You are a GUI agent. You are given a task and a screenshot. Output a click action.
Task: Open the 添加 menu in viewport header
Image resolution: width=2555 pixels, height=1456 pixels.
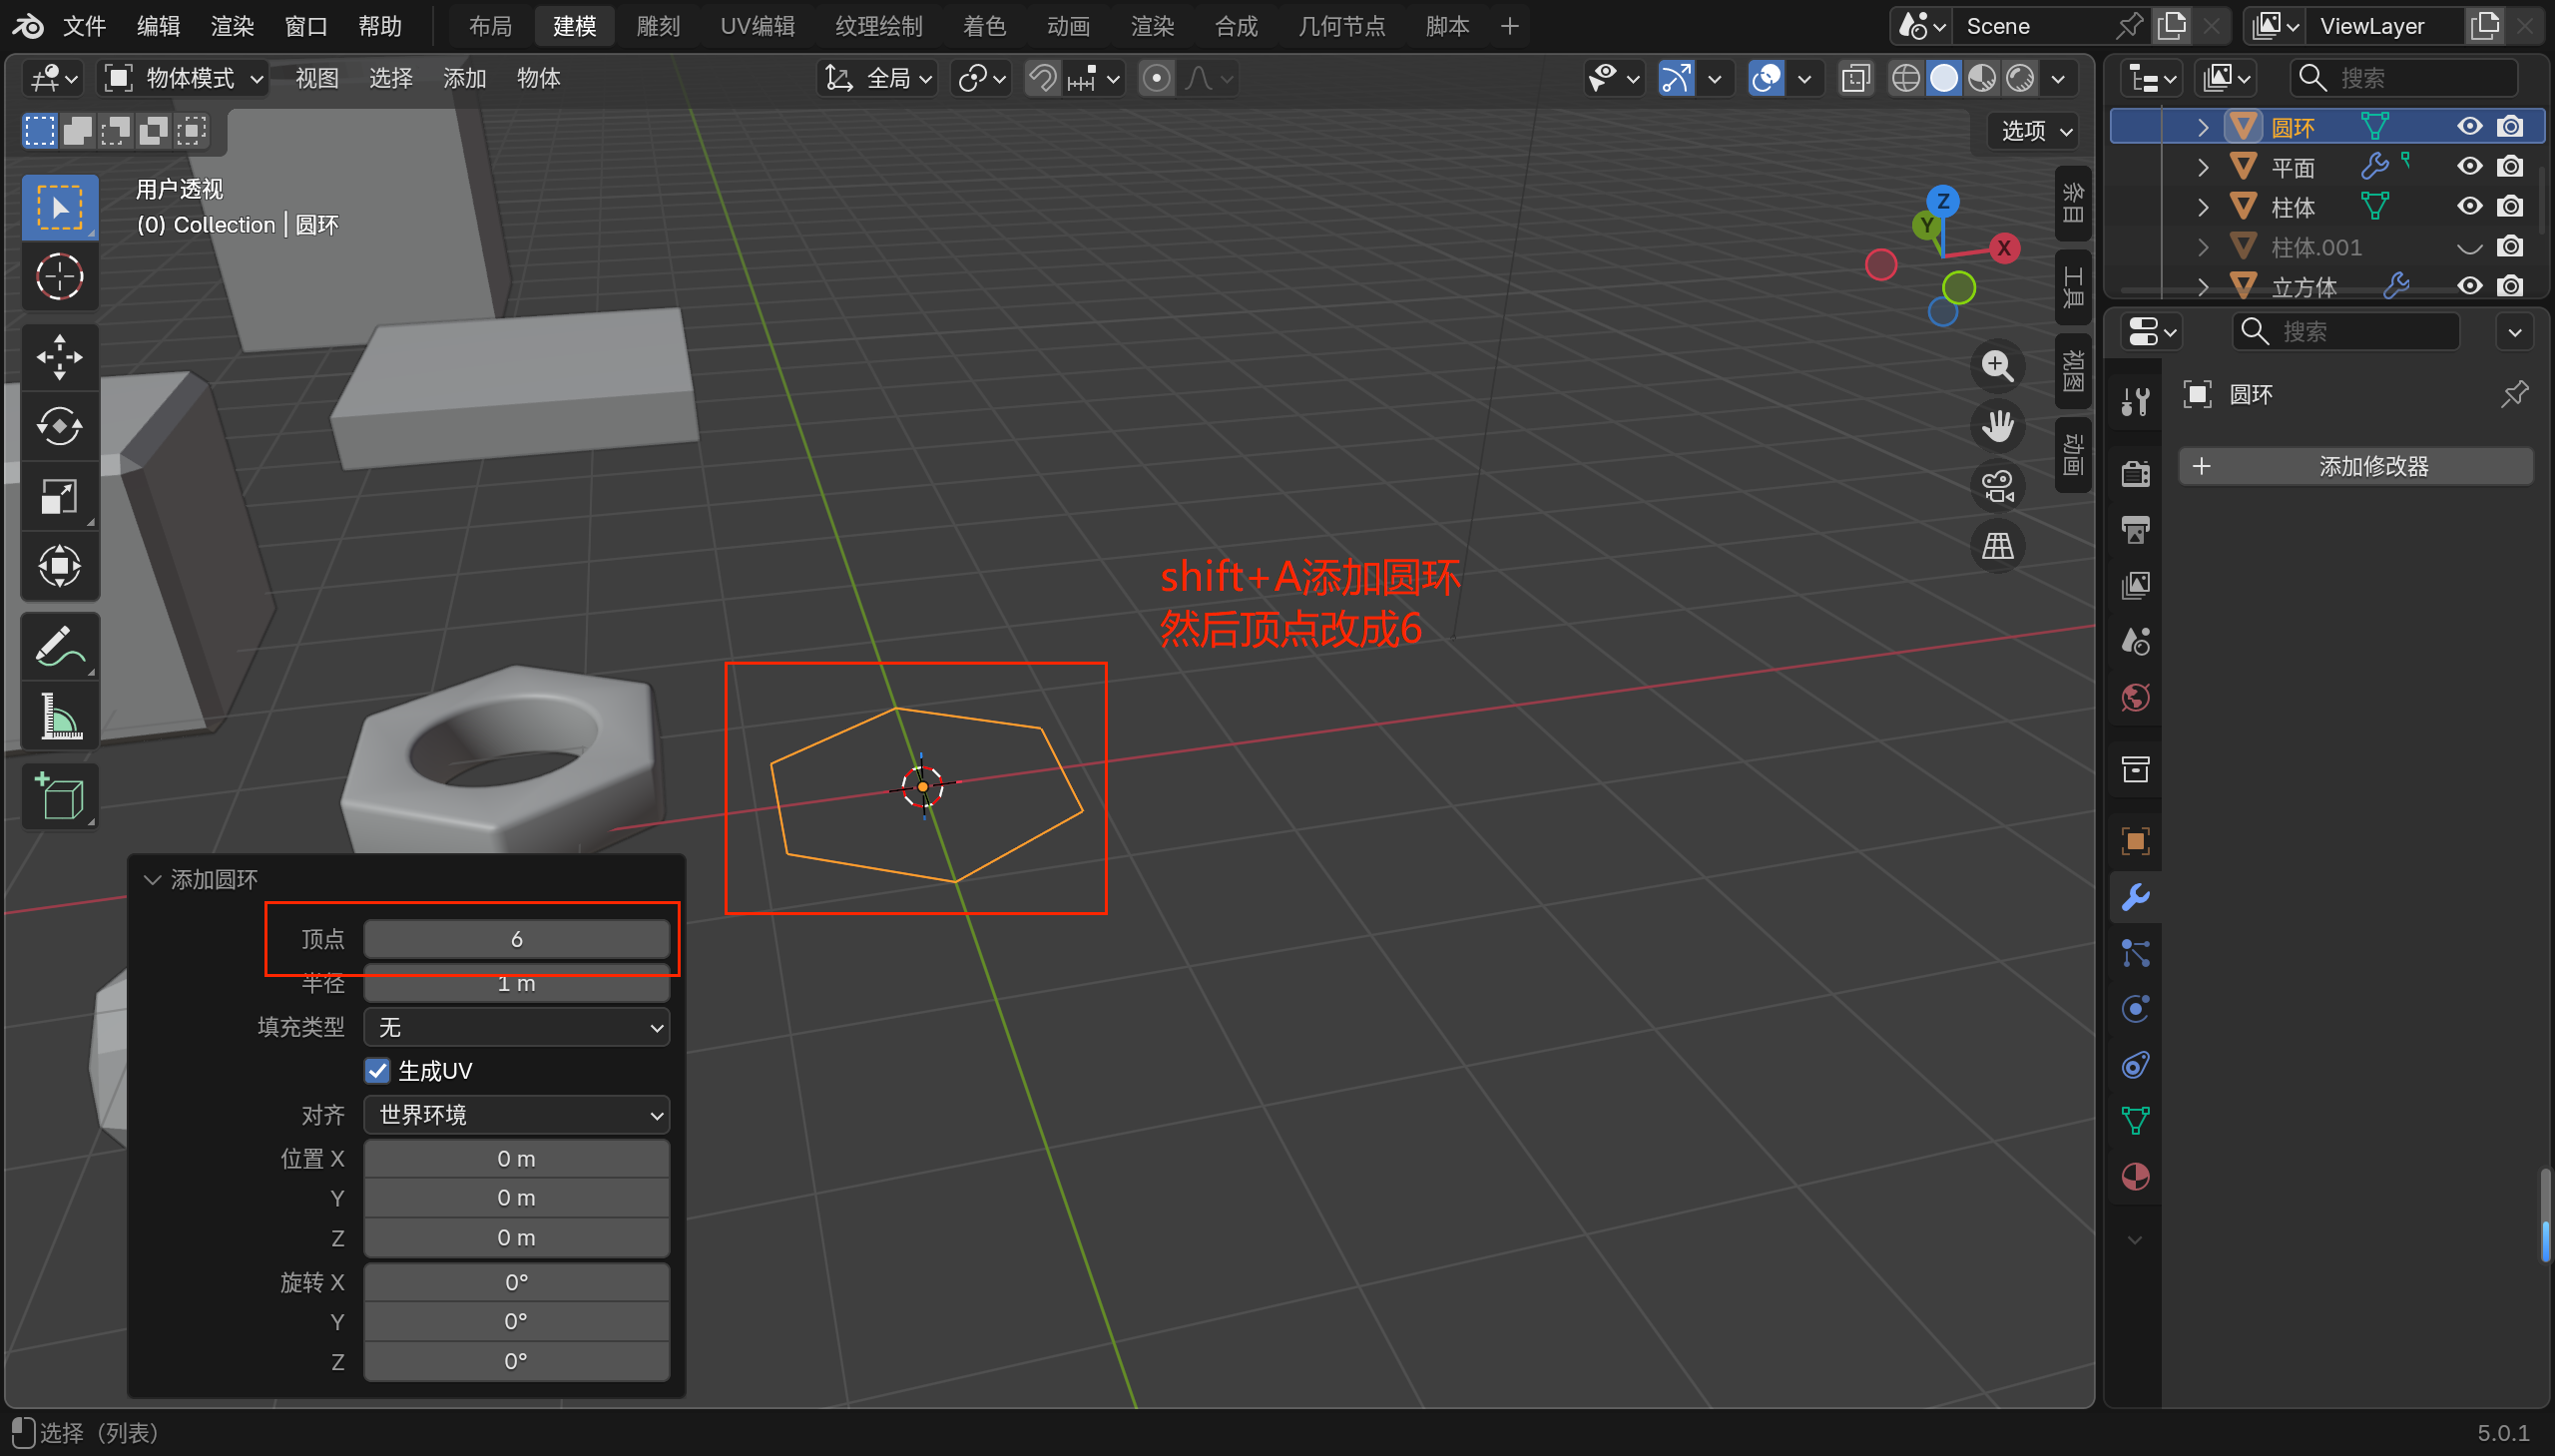click(x=464, y=78)
